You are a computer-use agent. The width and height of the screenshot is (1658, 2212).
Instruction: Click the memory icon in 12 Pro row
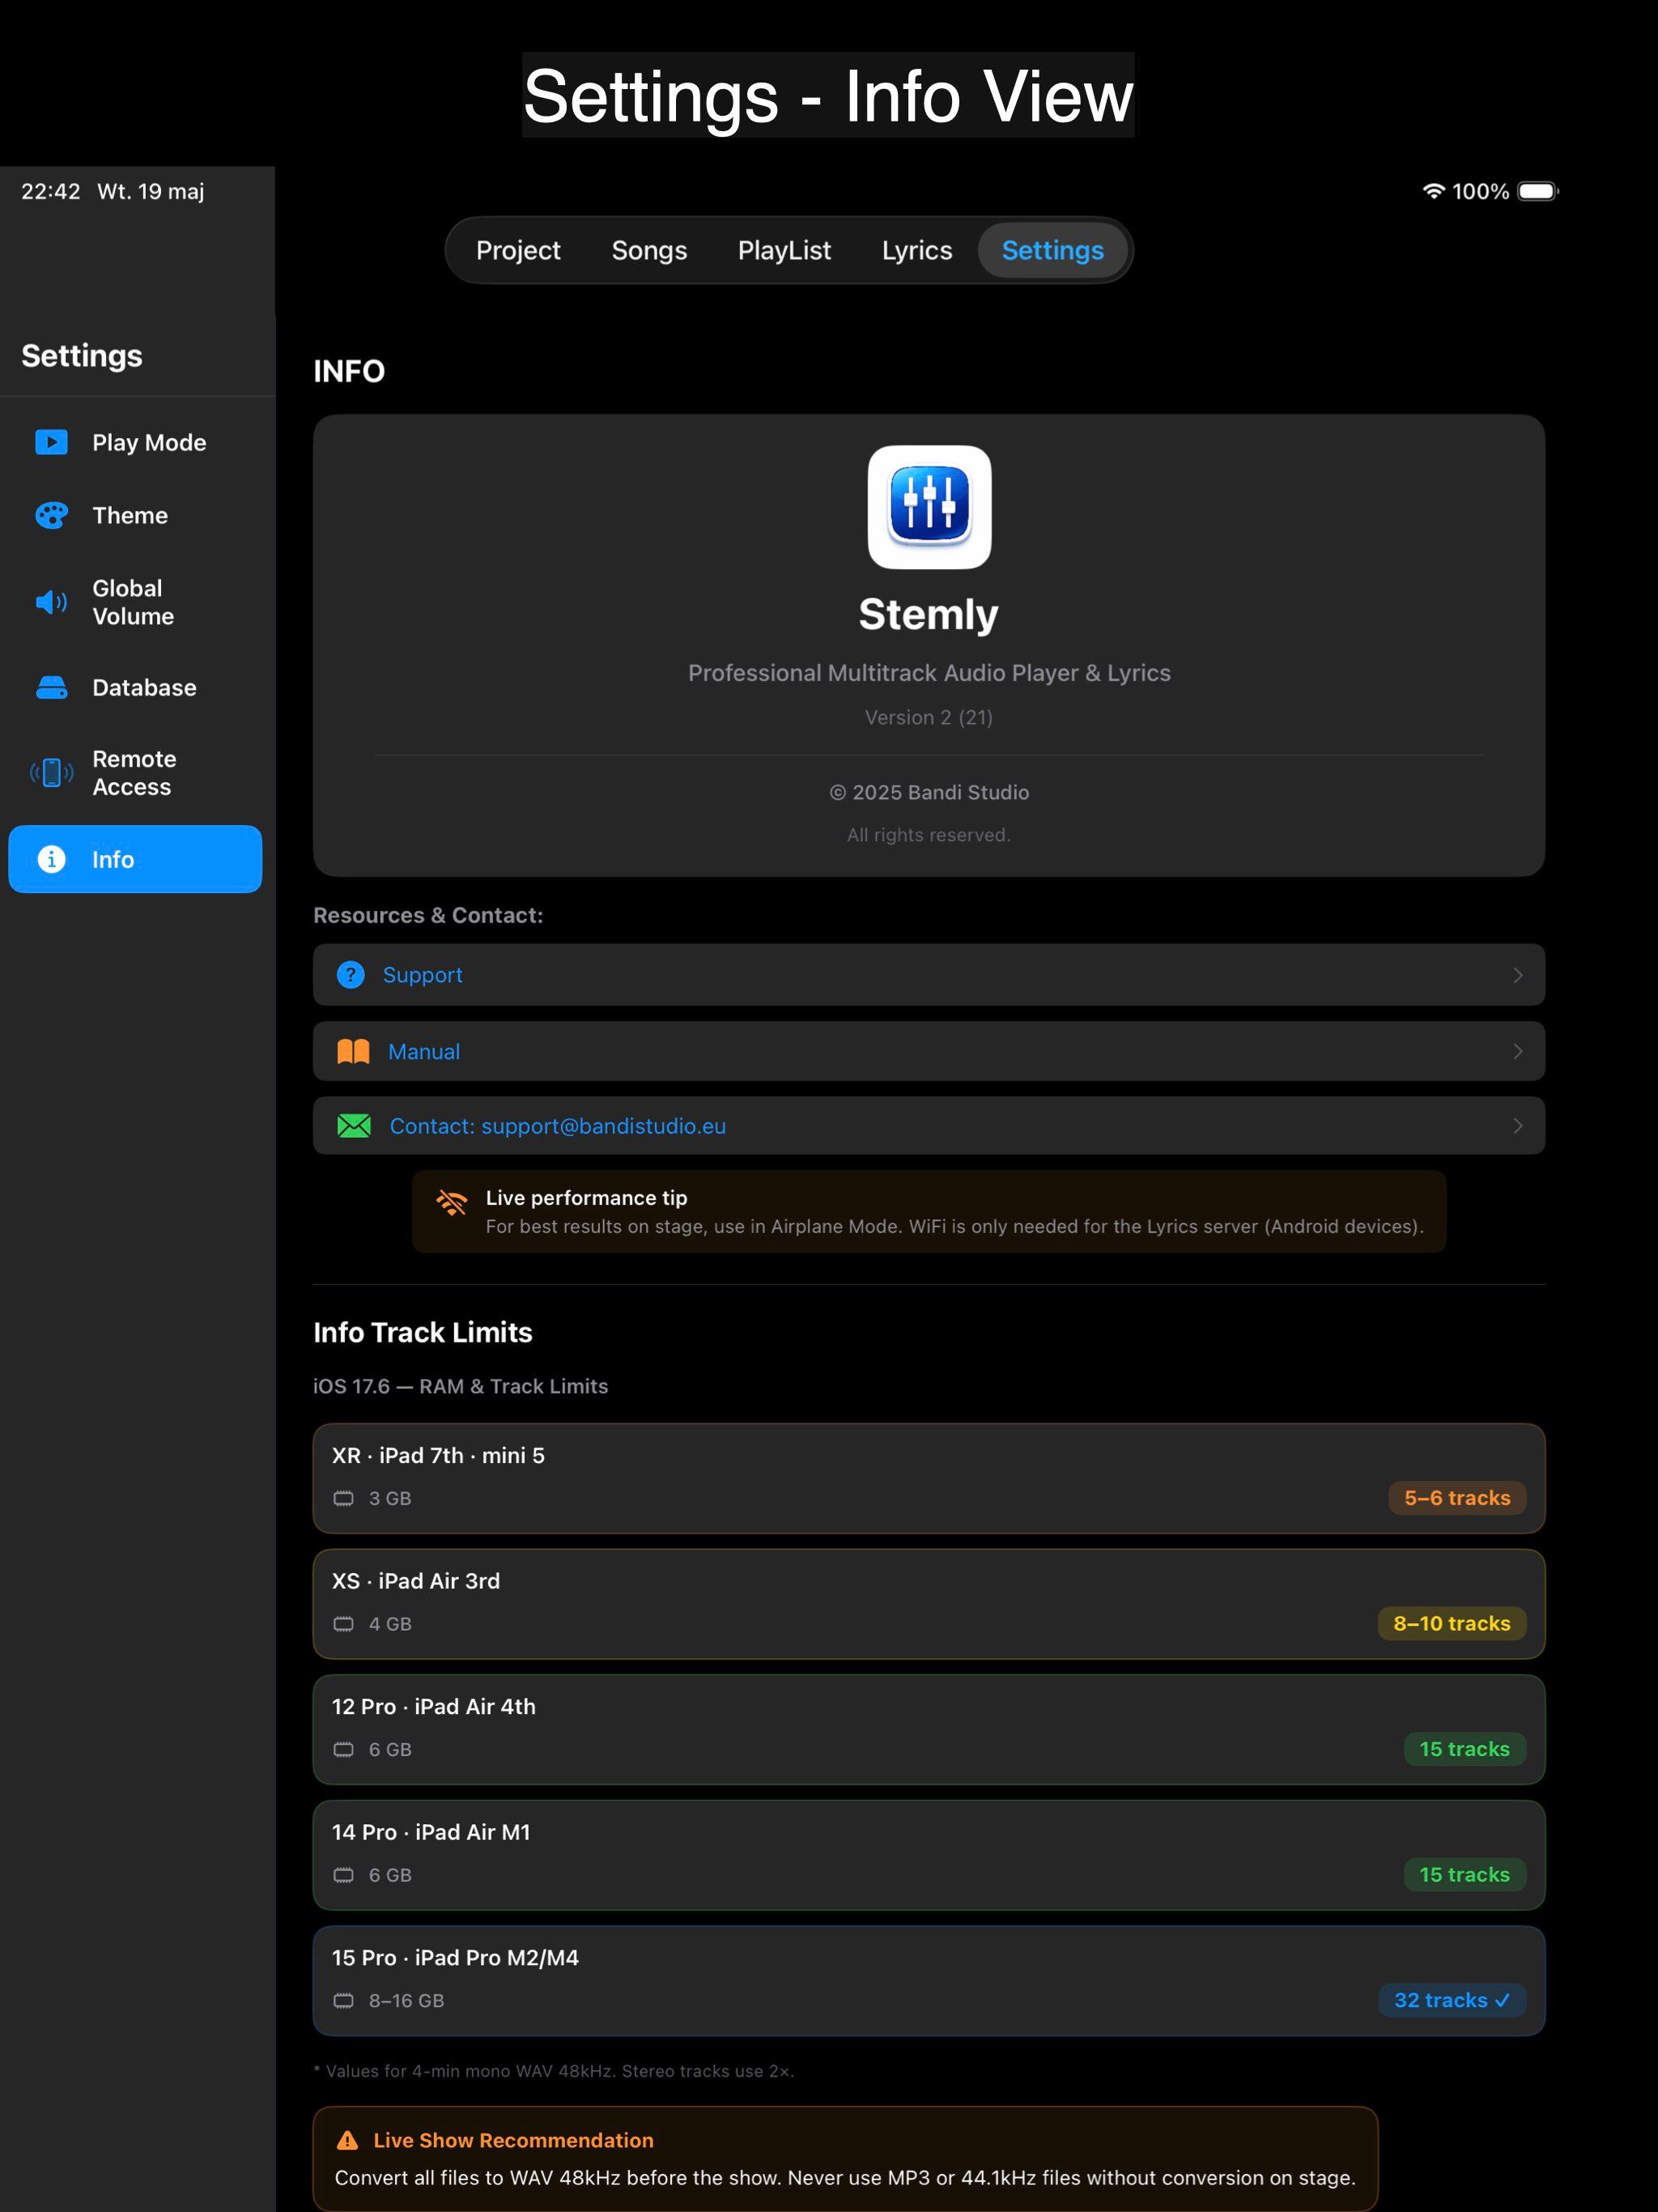point(344,1749)
